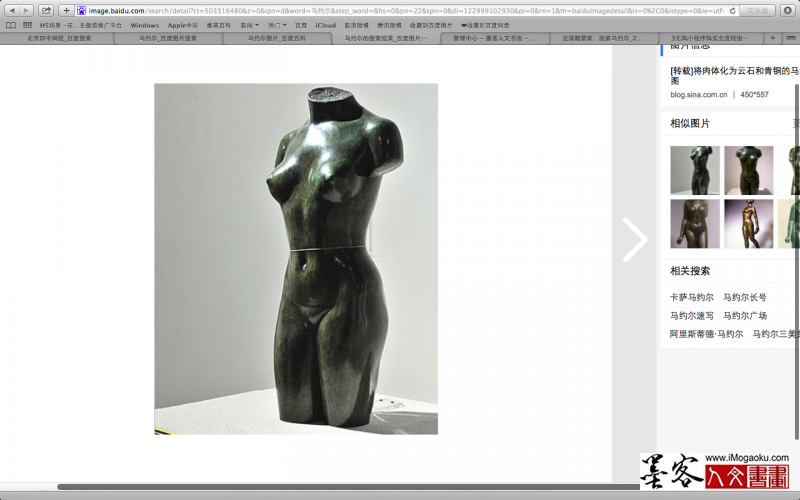Open the 百度 bookmark
Screen dimensions: 800x500
coord(301,25)
